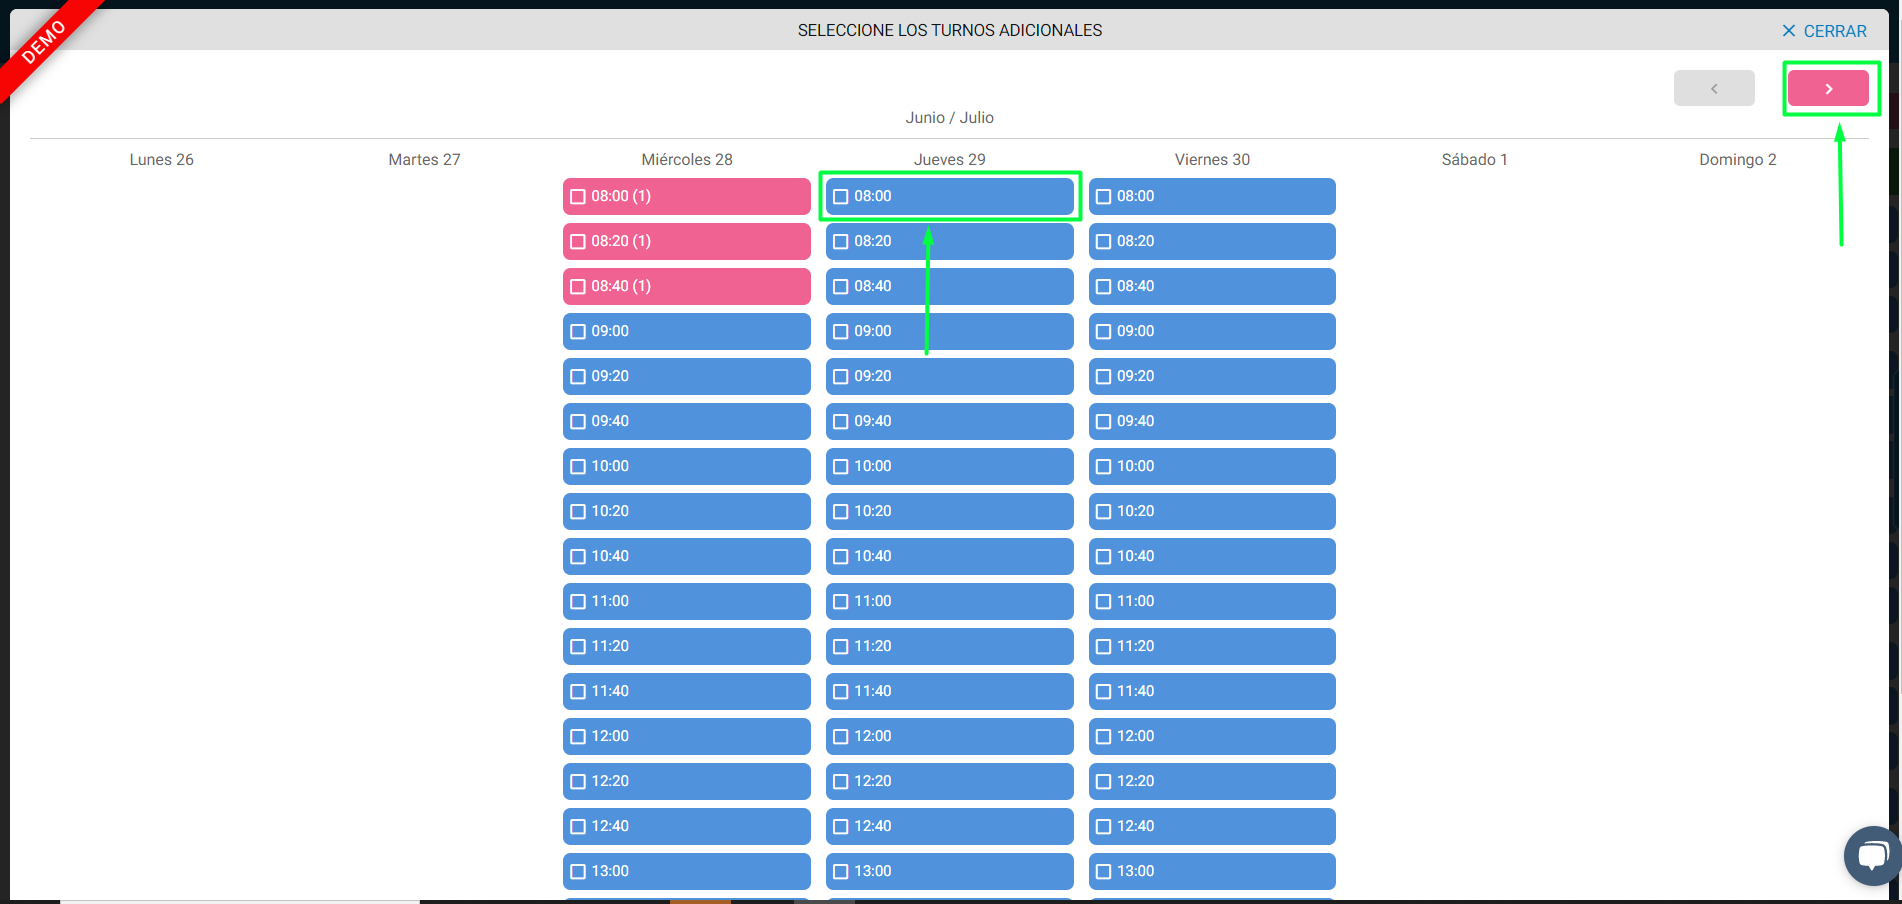
Task: Select the Viernes 30 11:20 slot
Action: (x=1212, y=646)
